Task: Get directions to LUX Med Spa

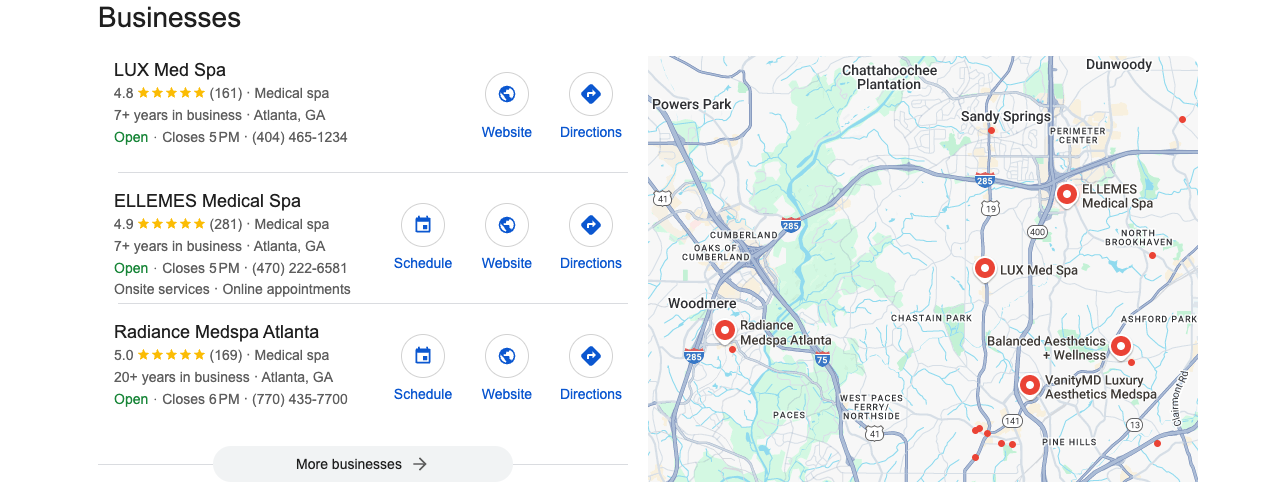Action: coord(591,94)
